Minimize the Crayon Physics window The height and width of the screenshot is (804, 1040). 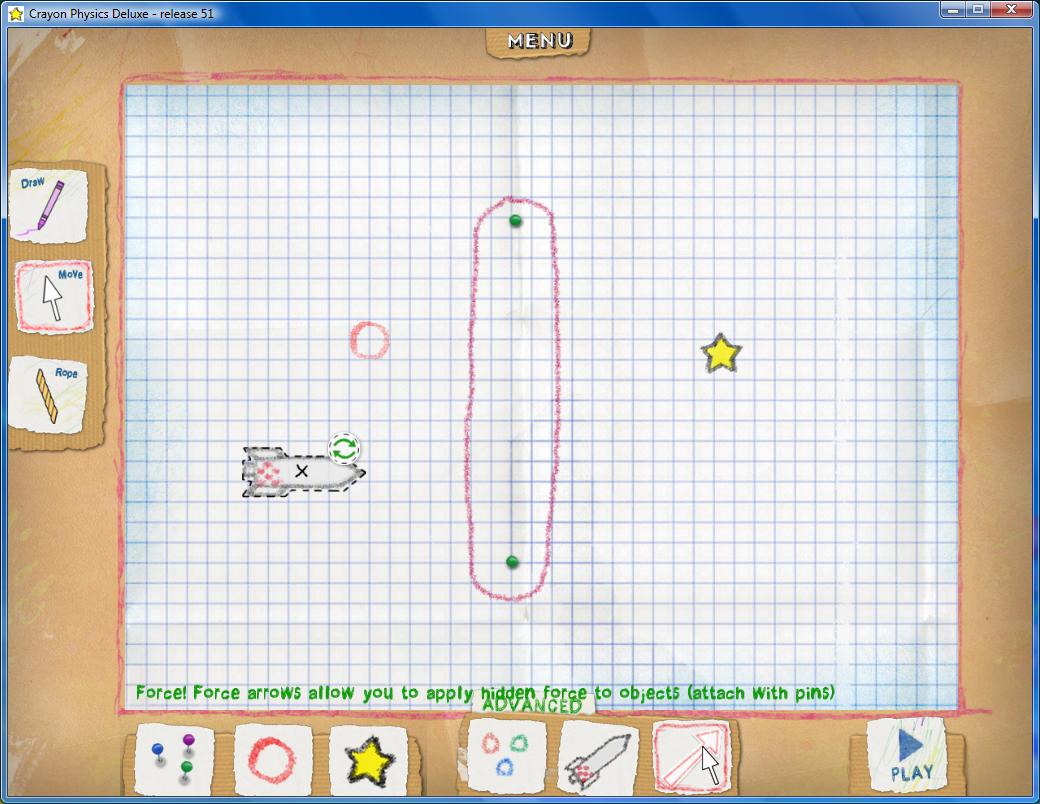[953, 10]
